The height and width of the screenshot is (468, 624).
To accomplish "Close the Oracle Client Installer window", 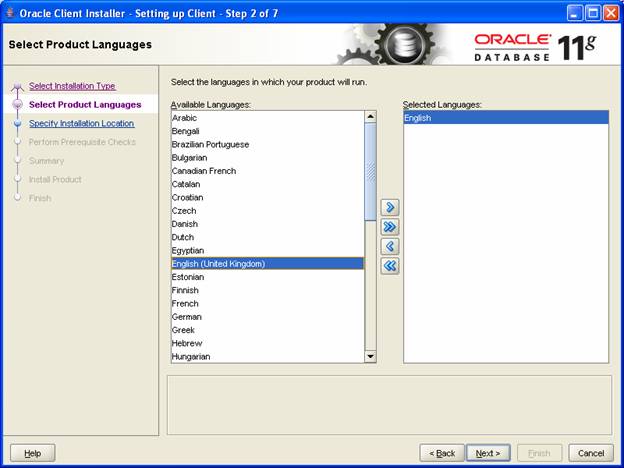I will (611, 14).
